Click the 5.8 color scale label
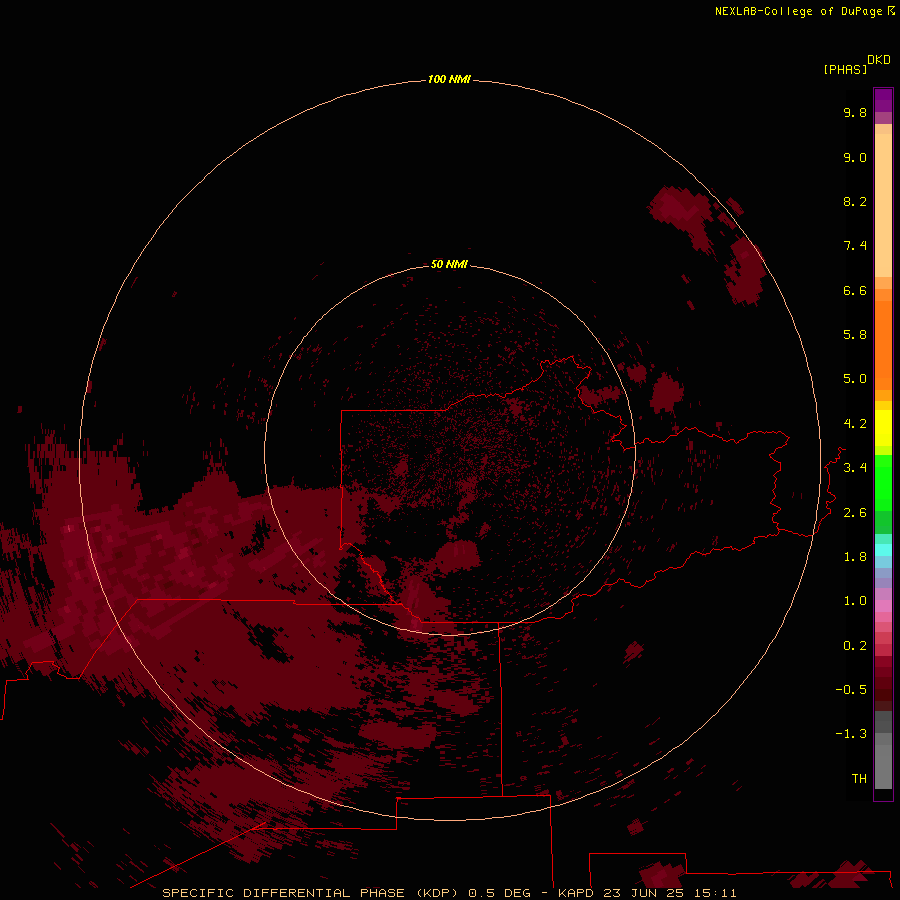This screenshot has width=900, height=900. (x=855, y=335)
